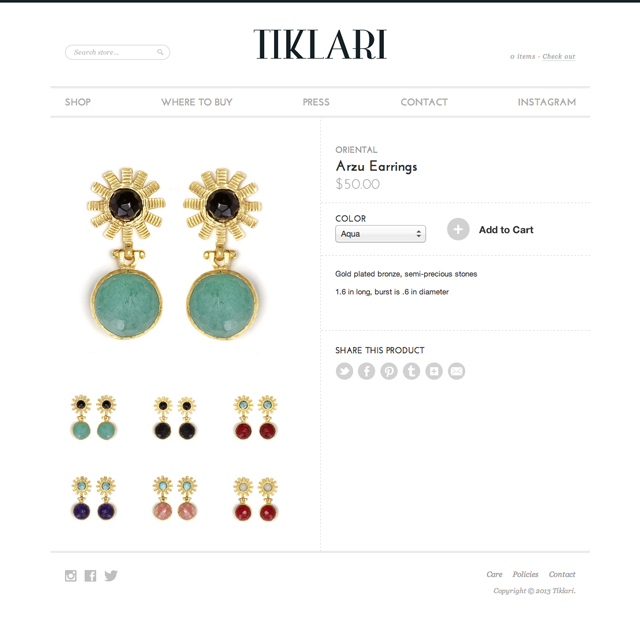Open the SHOP menu item
The height and width of the screenshot is (642, 640).
78,102
